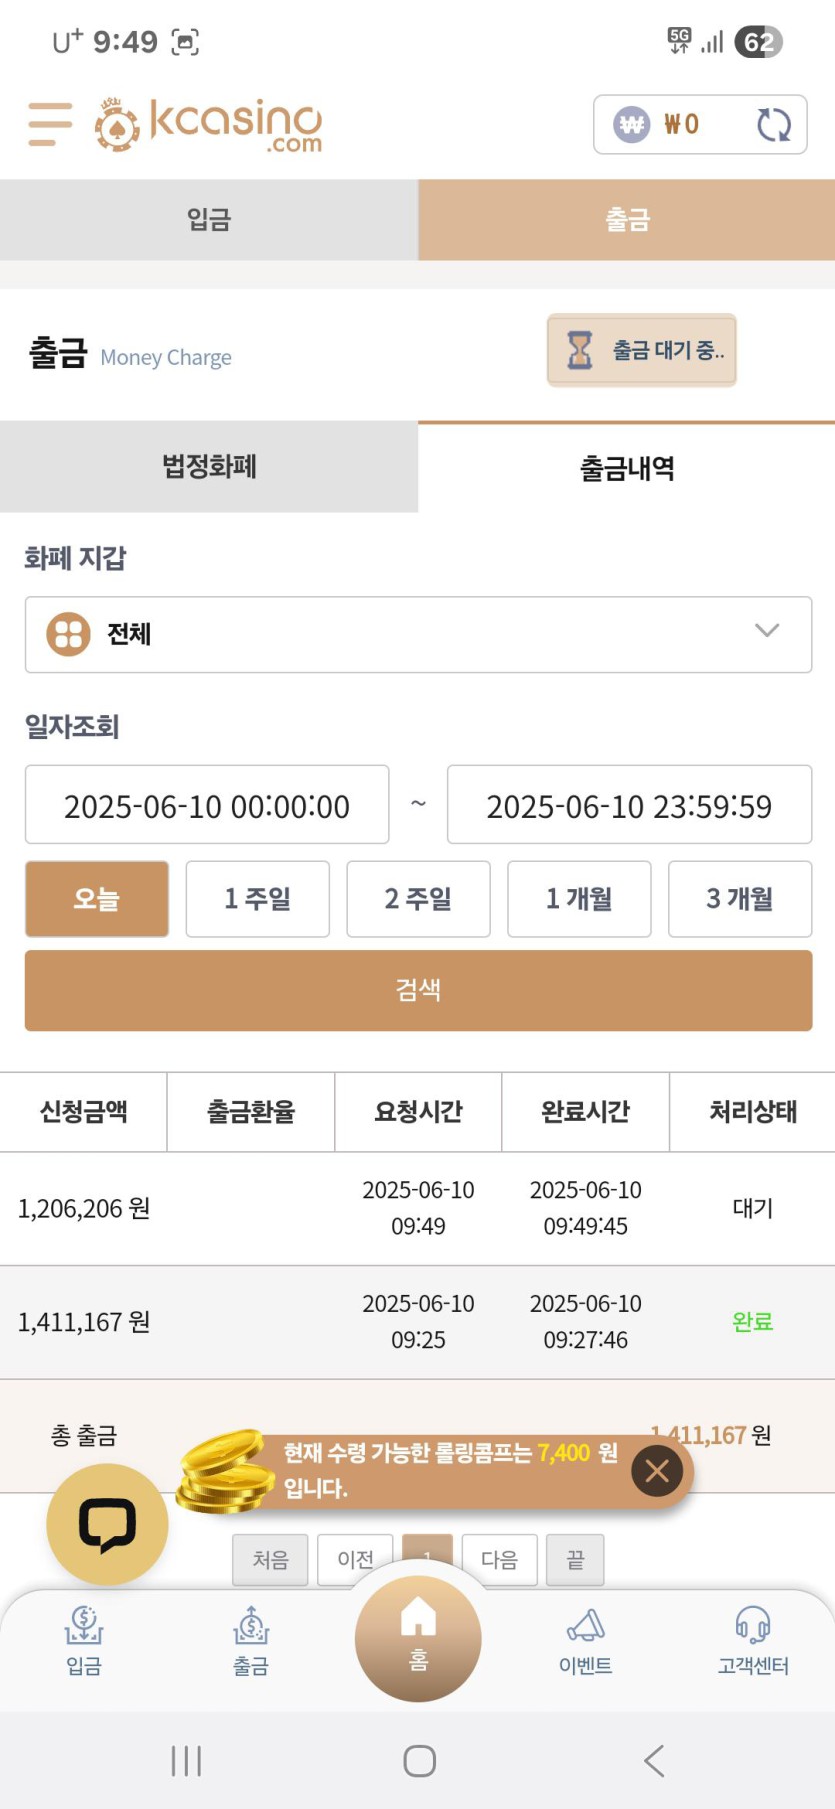Select the 3 개월 date range option
The height and width of the screenshot is (1809, 835).
[740, 899]
